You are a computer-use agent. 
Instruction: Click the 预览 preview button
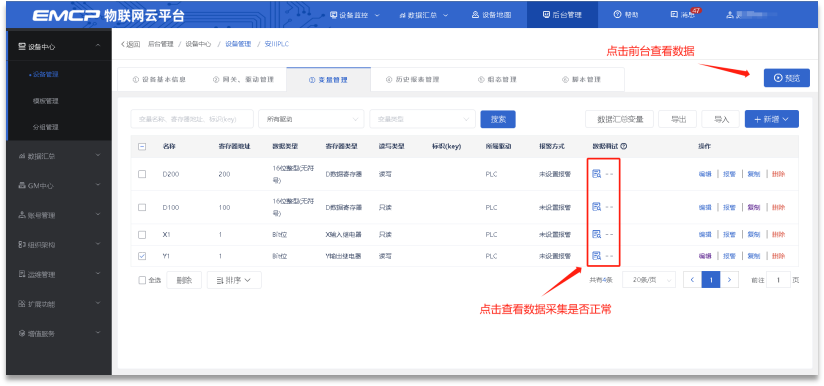[x=787, y=78]
